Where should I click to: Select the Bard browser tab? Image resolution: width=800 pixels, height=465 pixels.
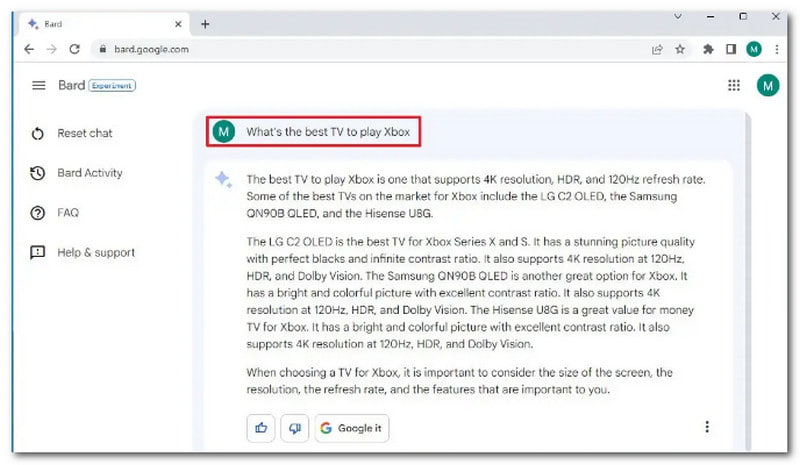click(104, 24)
